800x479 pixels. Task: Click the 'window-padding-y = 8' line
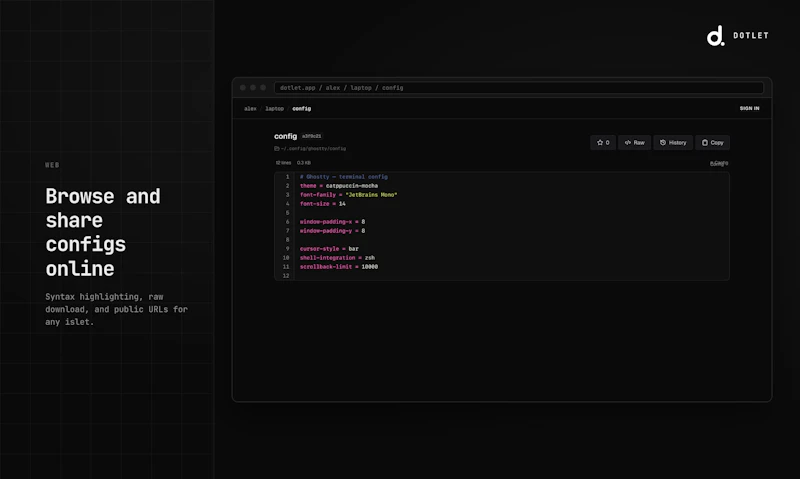[332, 231]
